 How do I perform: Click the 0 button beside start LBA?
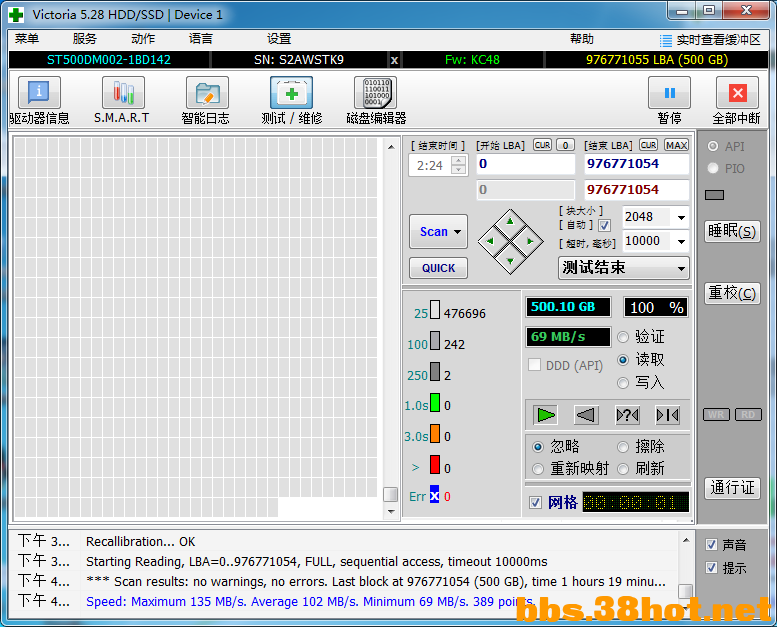(565, 145)
